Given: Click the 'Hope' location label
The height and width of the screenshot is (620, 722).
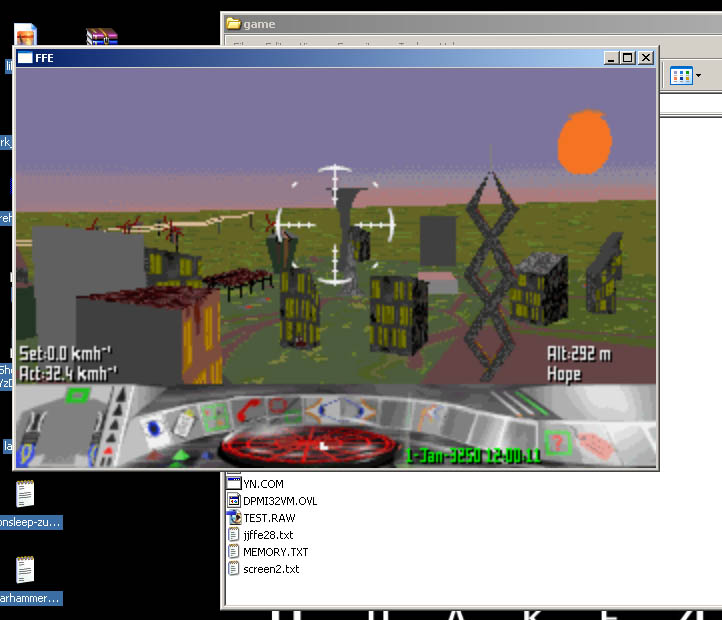Looking at the screenshot, I should pos(564,374).
